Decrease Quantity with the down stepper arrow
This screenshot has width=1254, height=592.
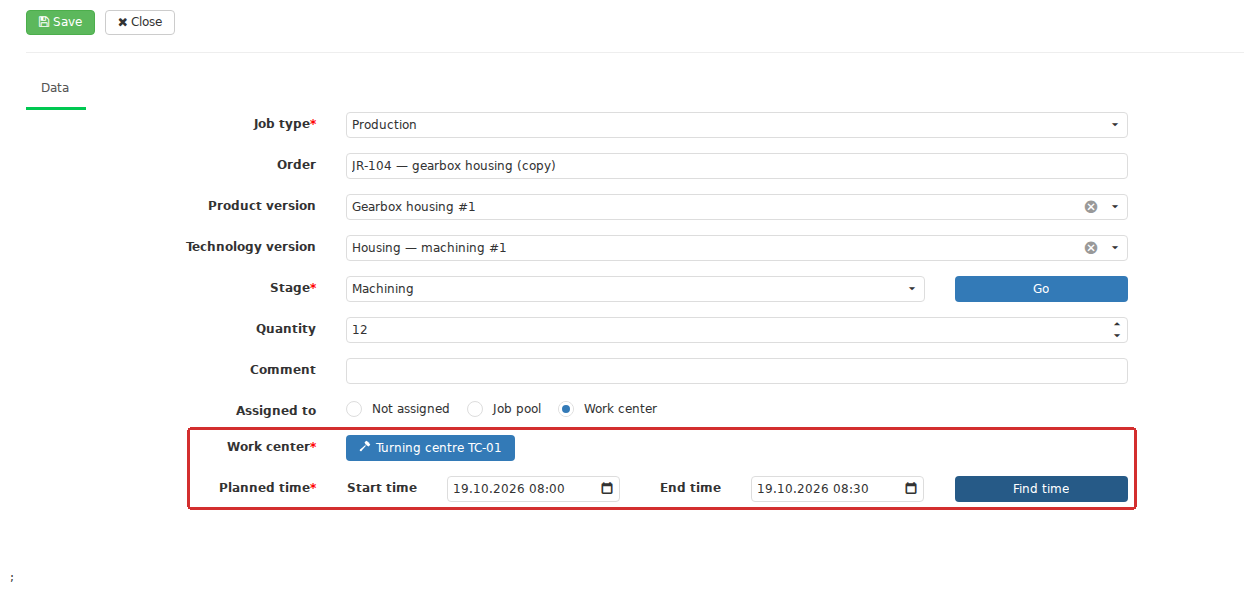point(1116,336)
